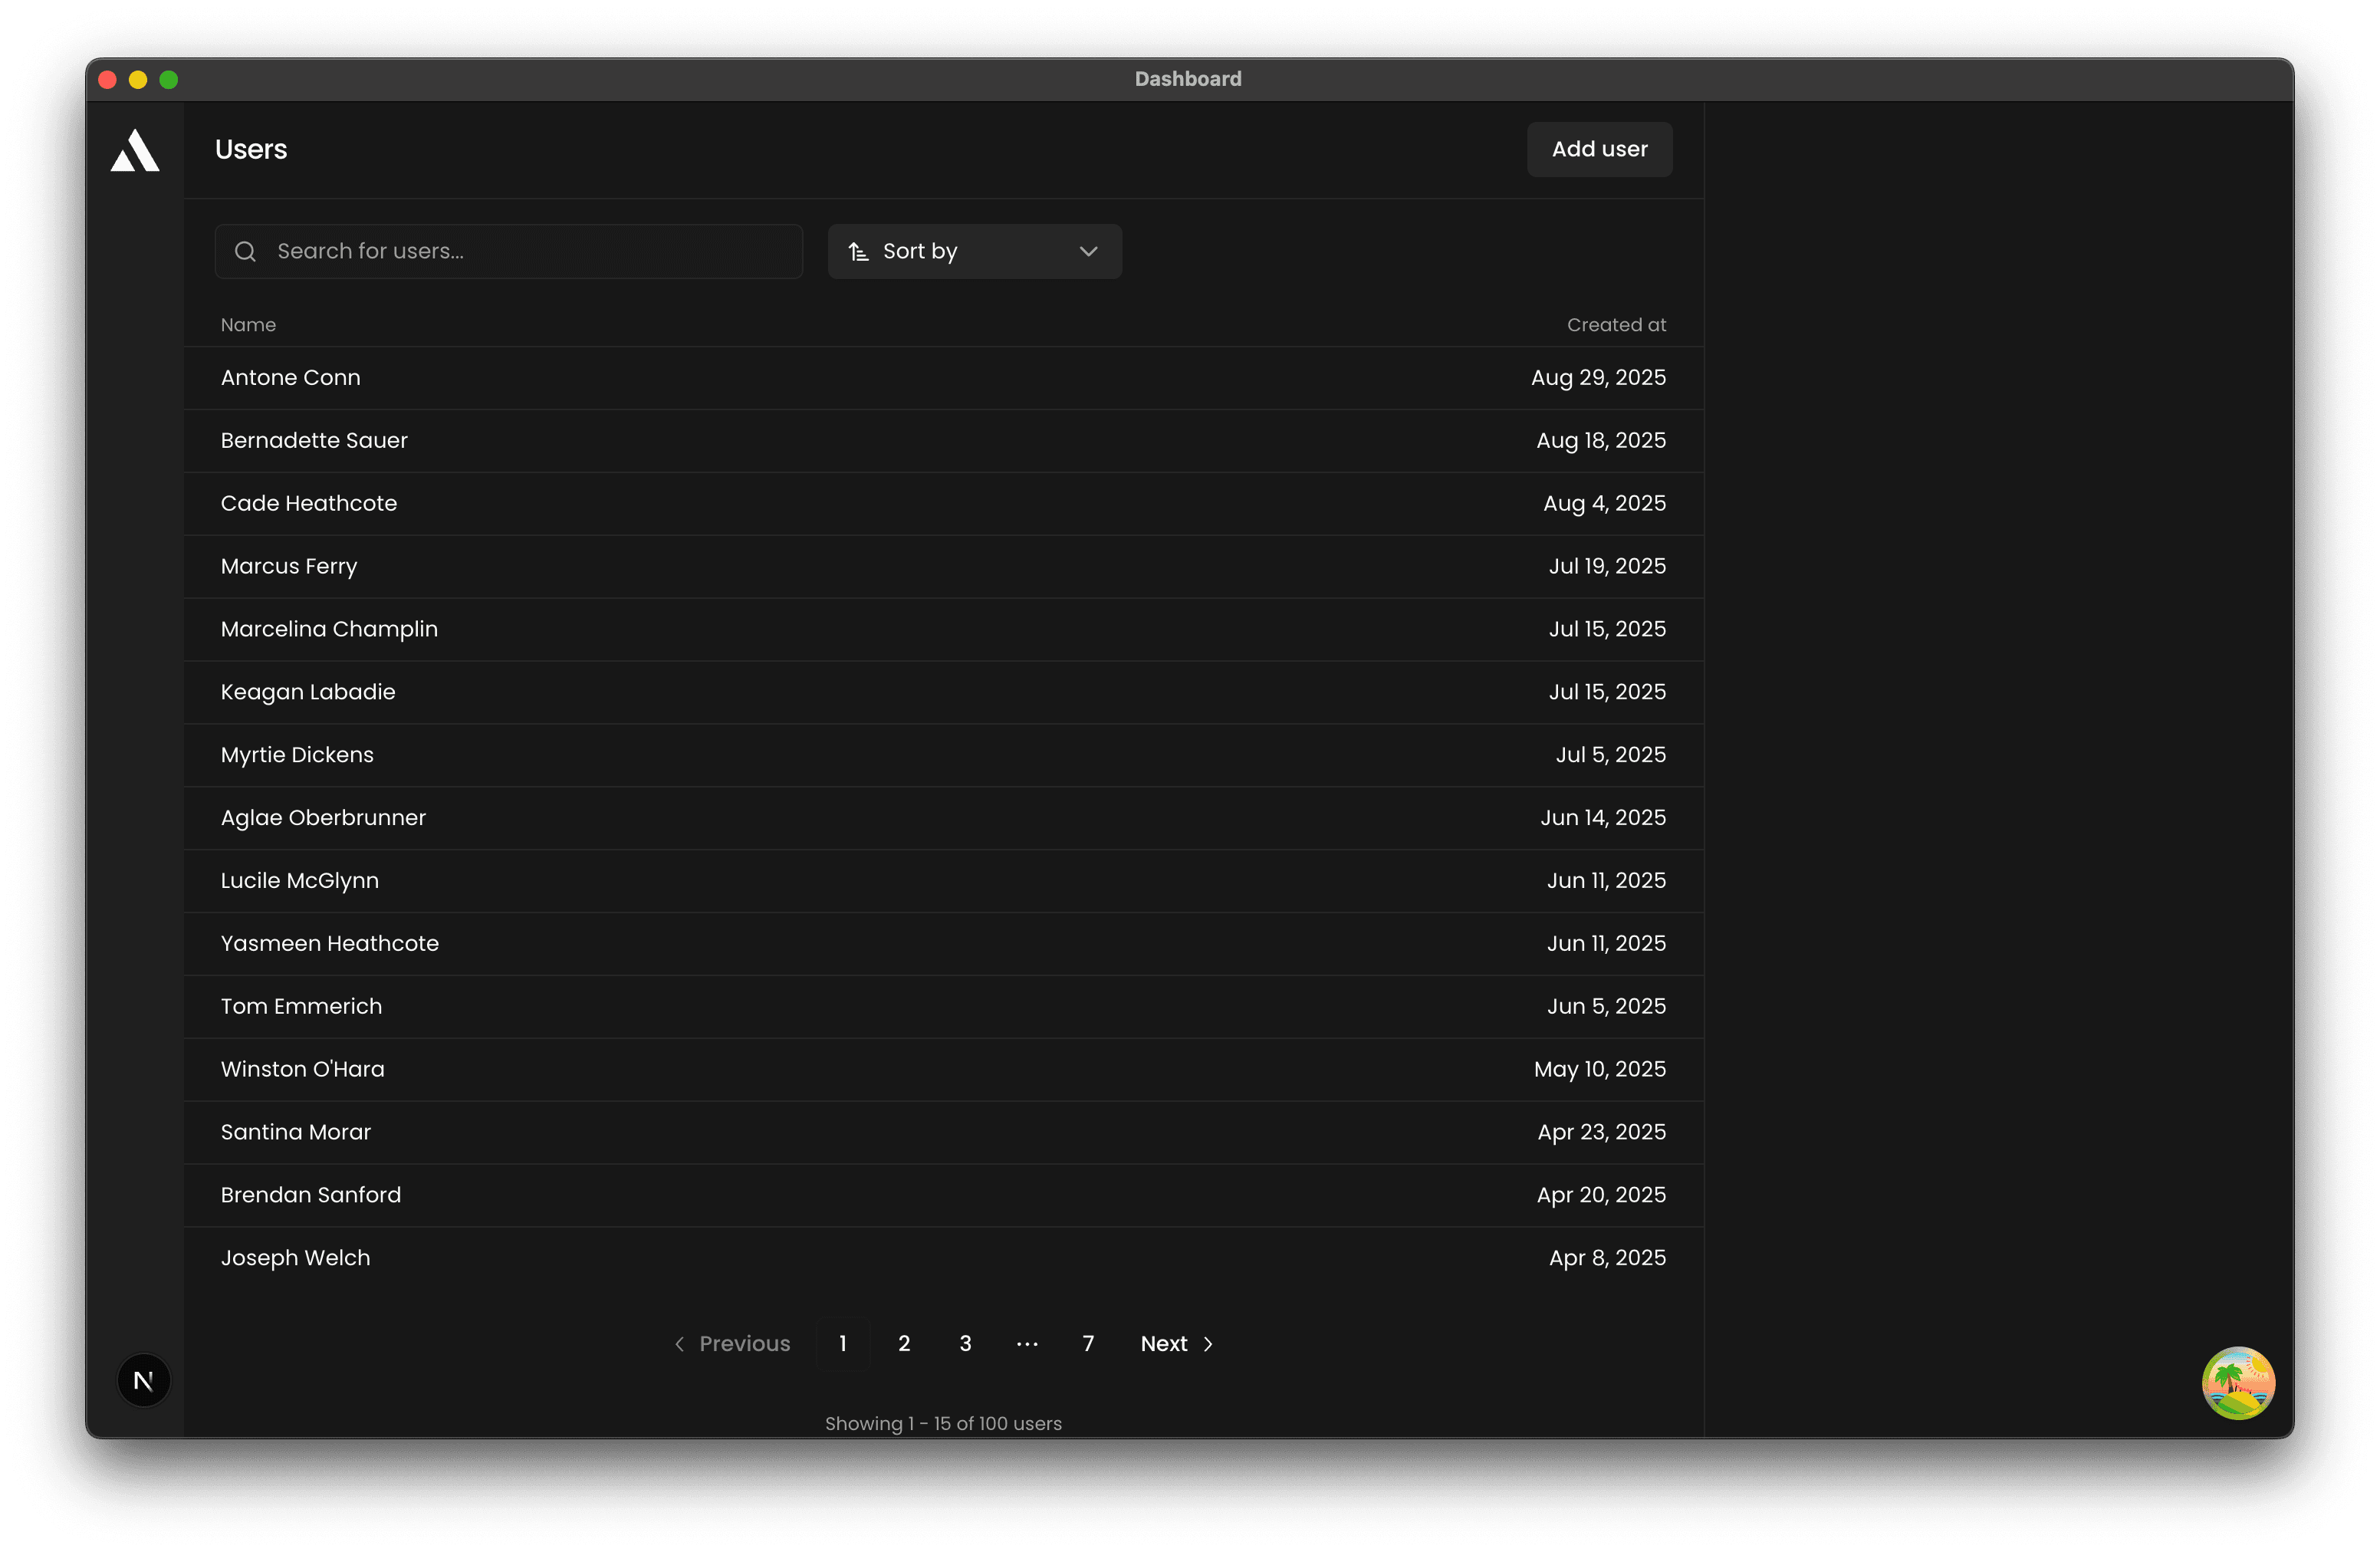Select Lucile McGlynn in the table
The height and width of the screenshot is (1552, 2380).
tap(944, 882)
